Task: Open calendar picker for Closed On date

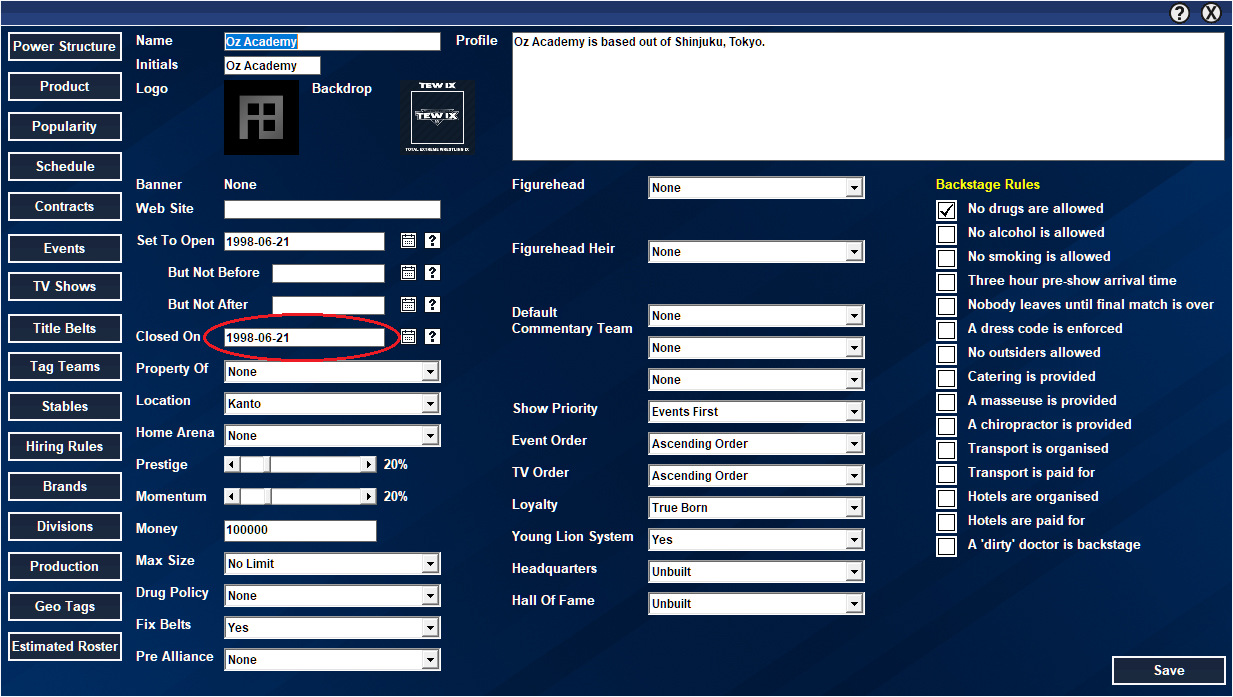Action: [x=408, y=337]
